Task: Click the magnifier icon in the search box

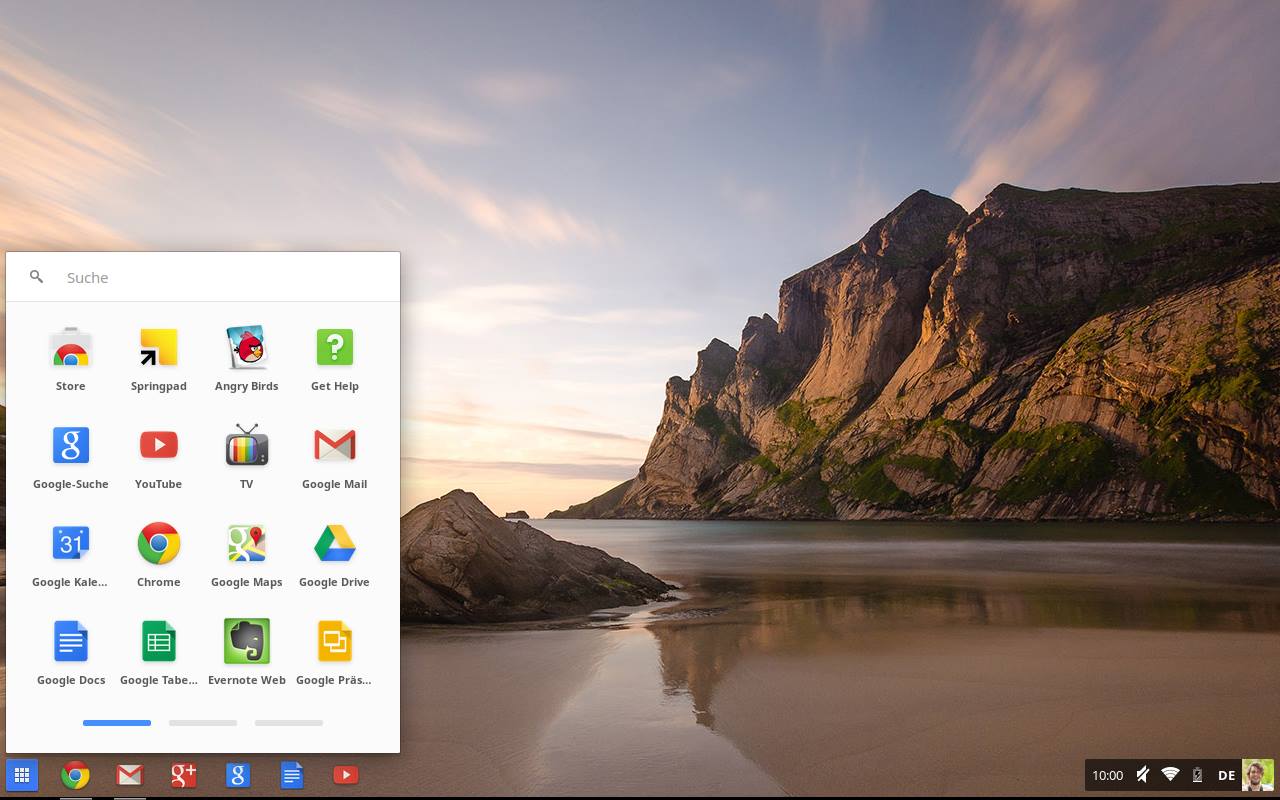Action: [36, 277]
